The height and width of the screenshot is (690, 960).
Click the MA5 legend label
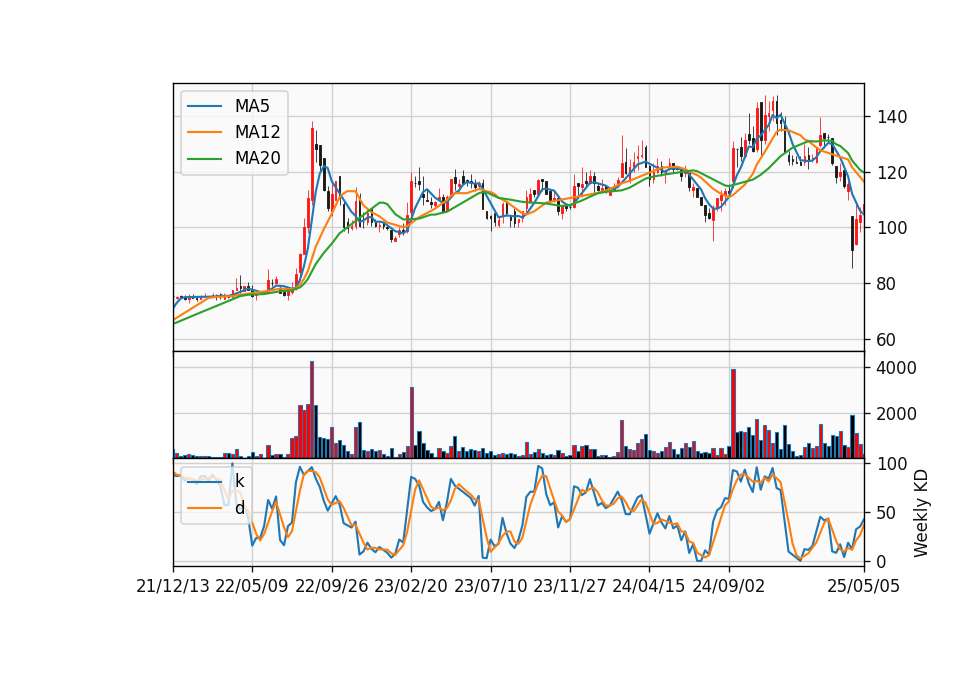click(x=252, y=106)
